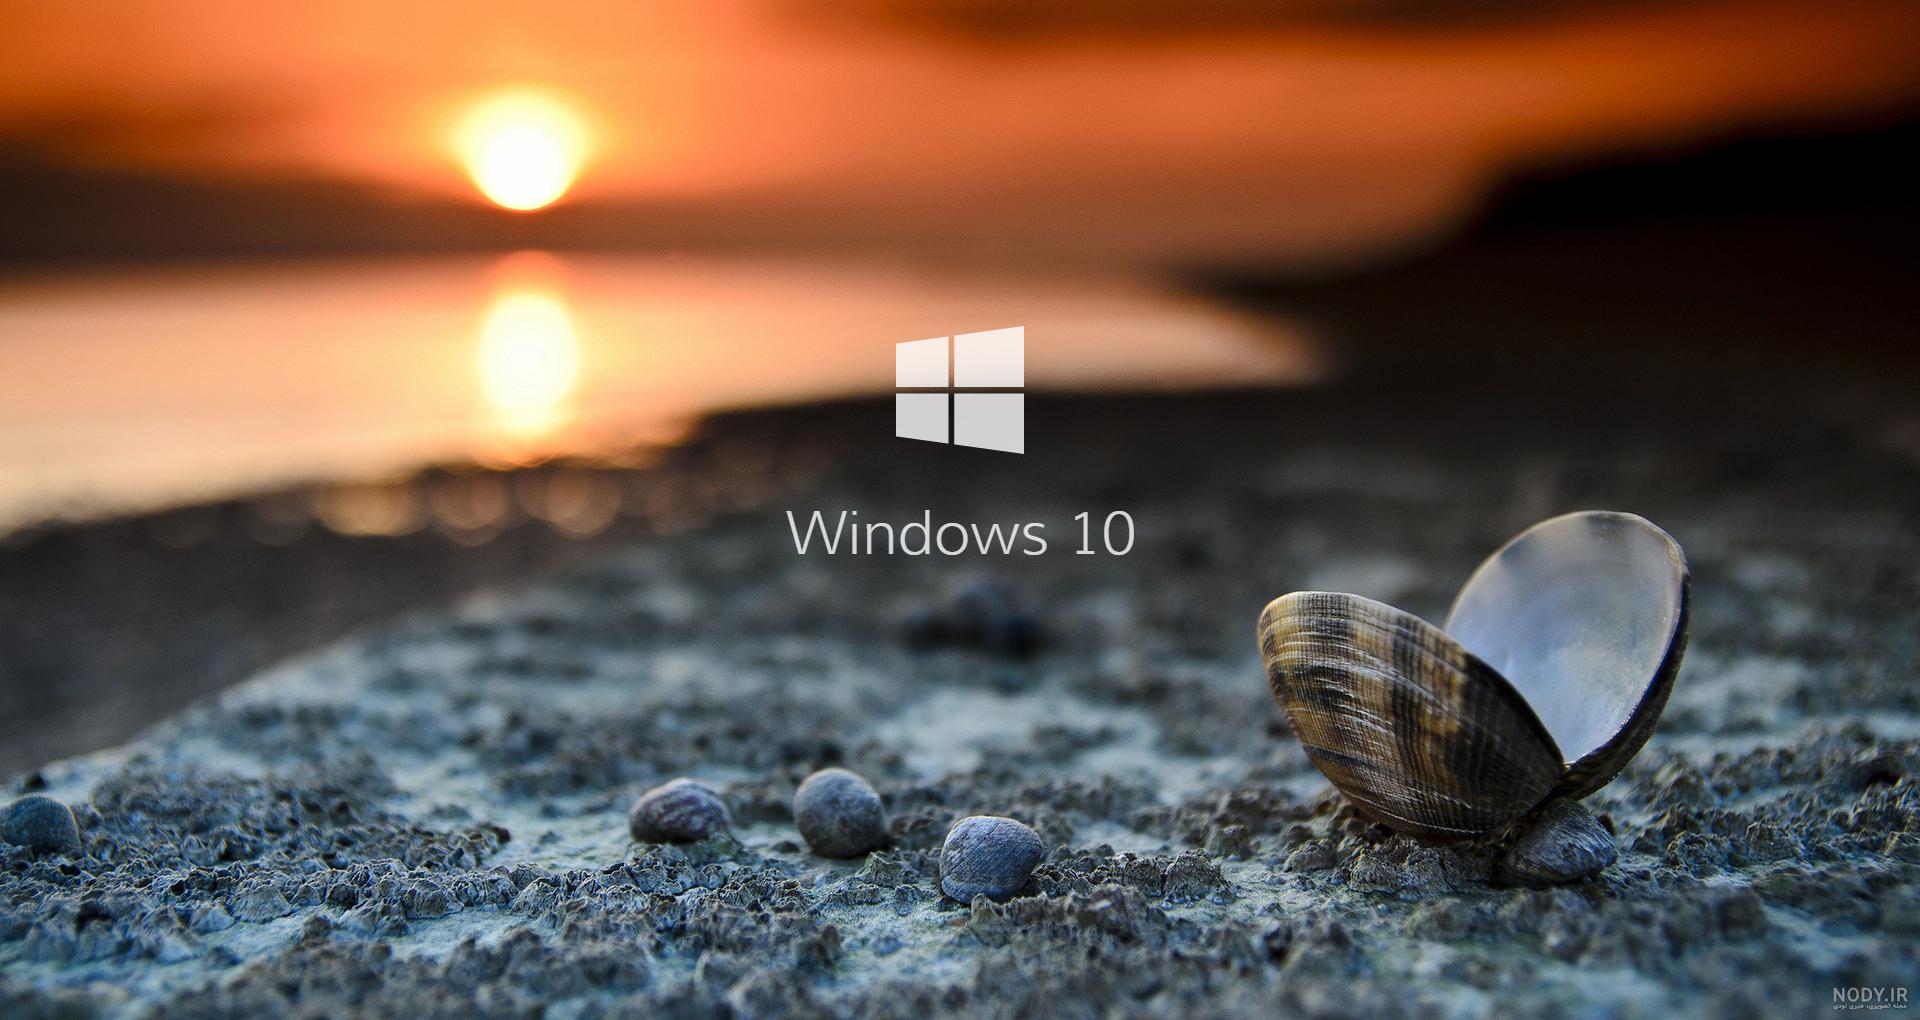Screen dimensions: 1920x1020
Task: Click the leftmost of three center shells
Action: pos(680,810)
